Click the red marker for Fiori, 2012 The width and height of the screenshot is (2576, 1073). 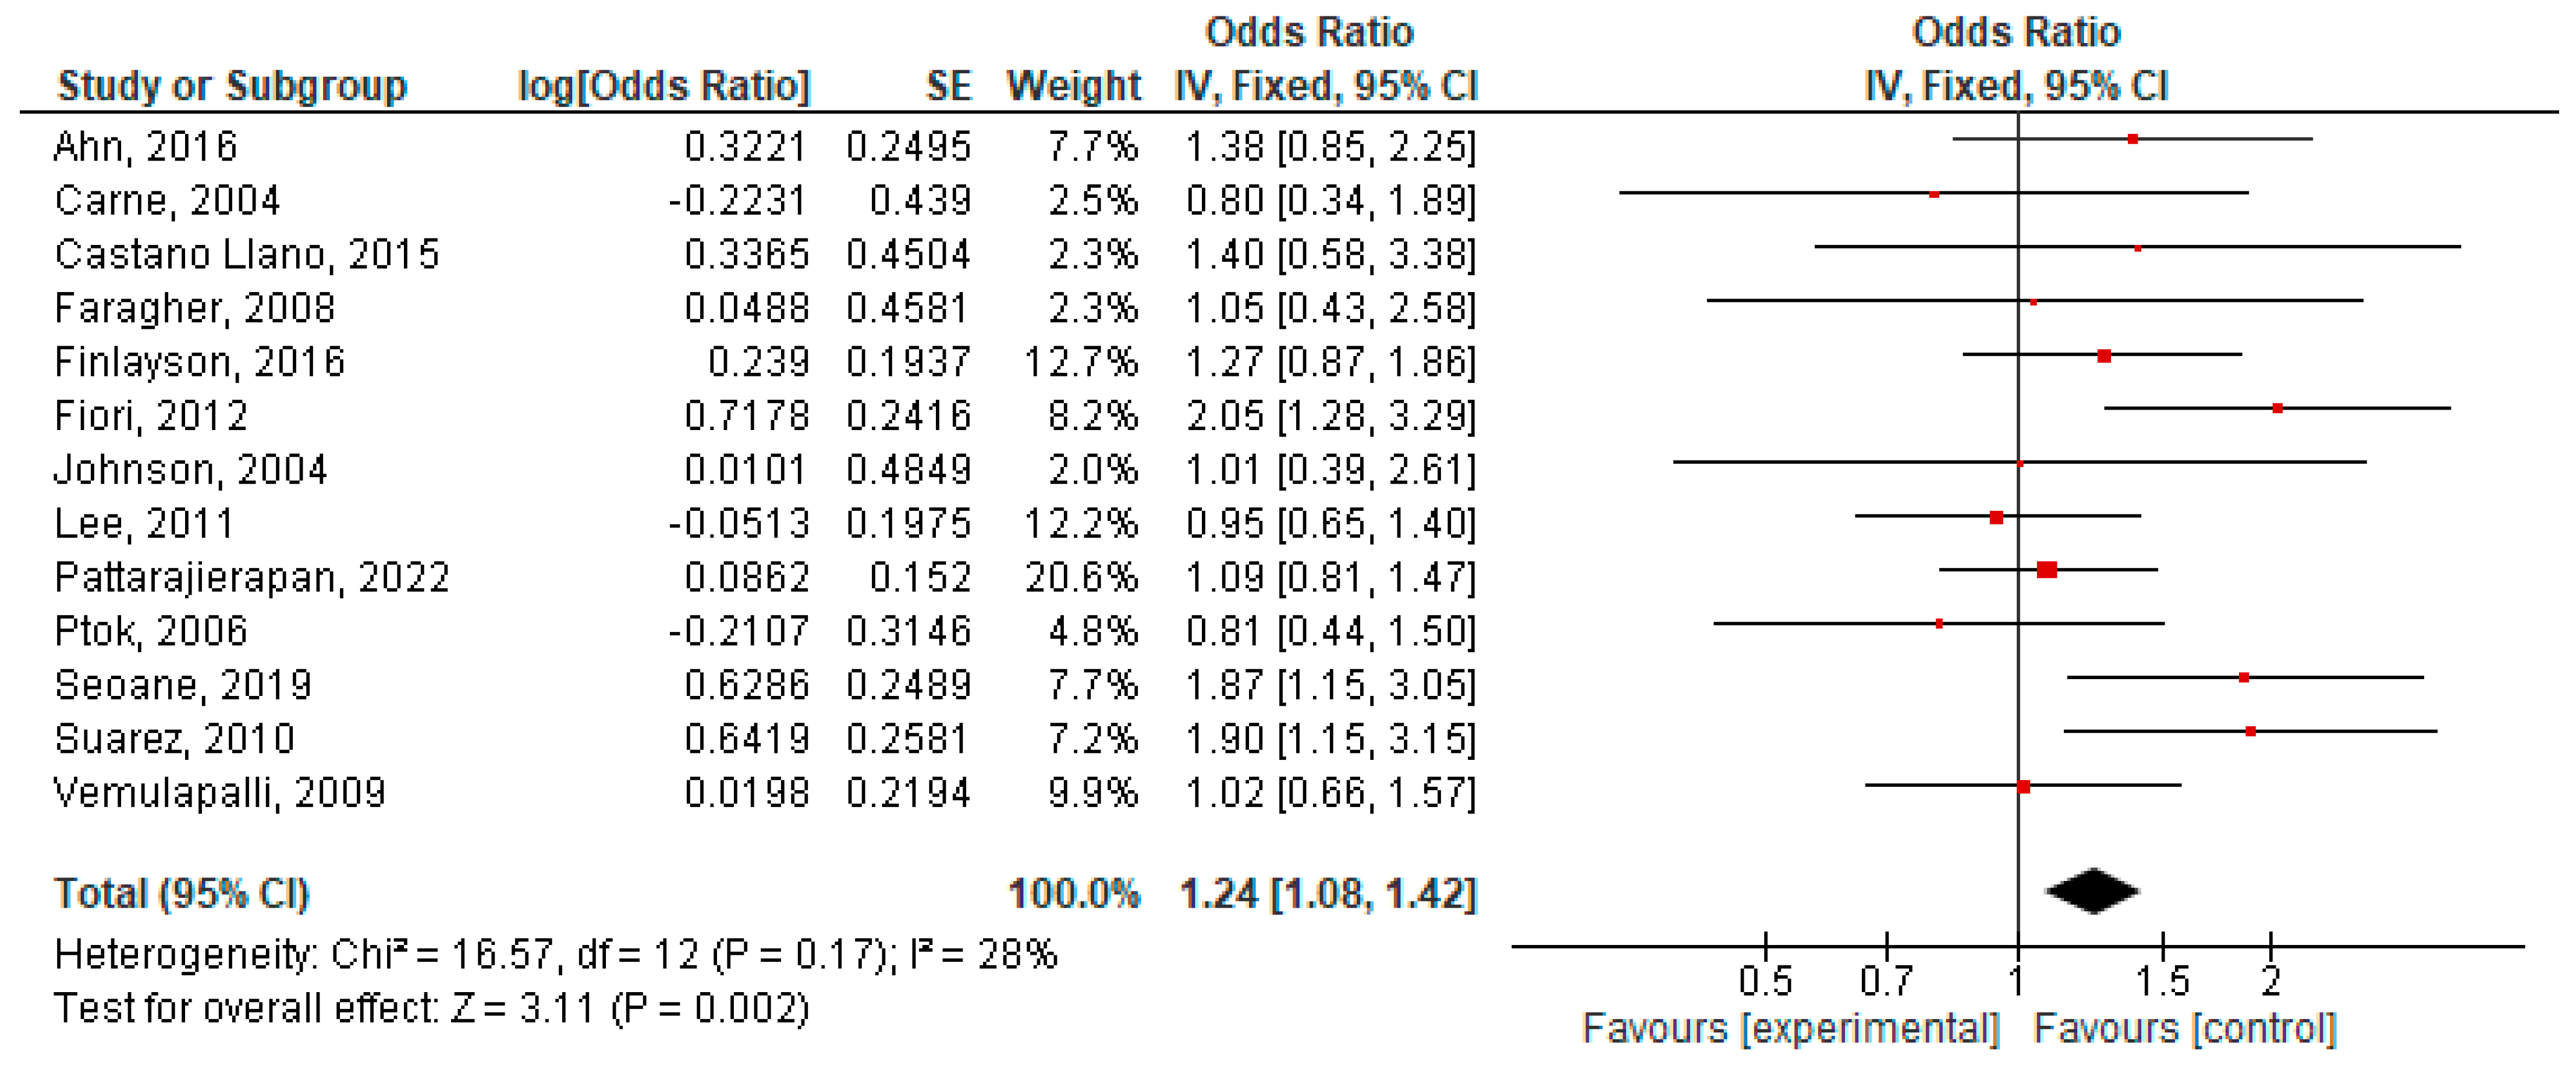point(2278,408)
